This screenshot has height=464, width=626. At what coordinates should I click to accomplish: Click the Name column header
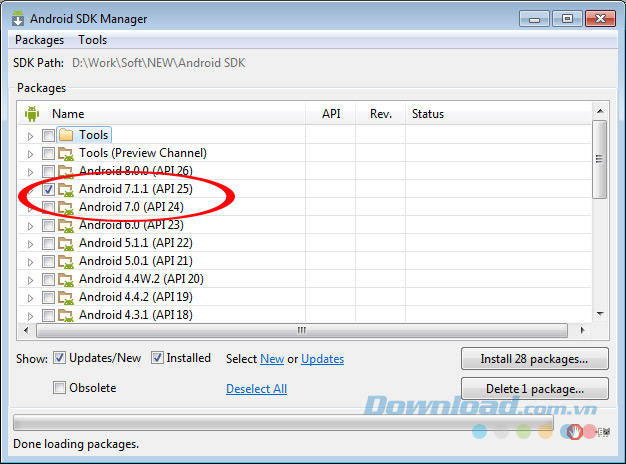tap(162, 114)
